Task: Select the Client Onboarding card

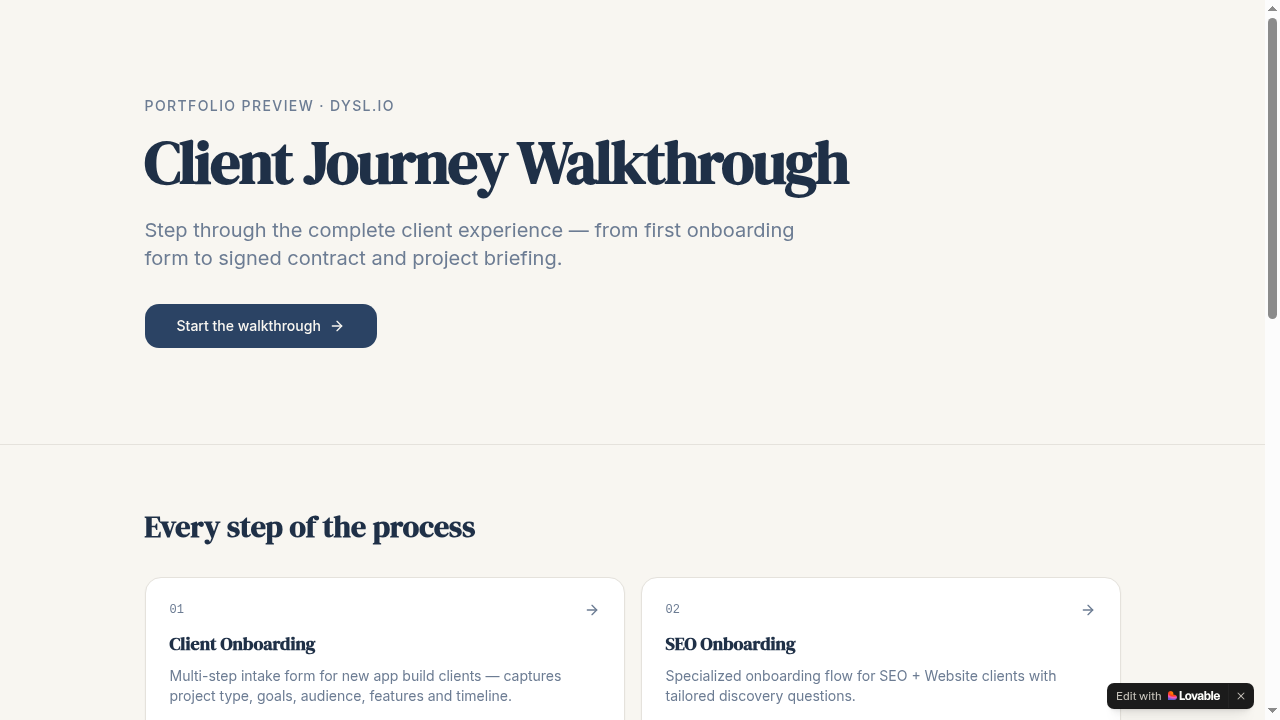Action: tap(384, 660)
